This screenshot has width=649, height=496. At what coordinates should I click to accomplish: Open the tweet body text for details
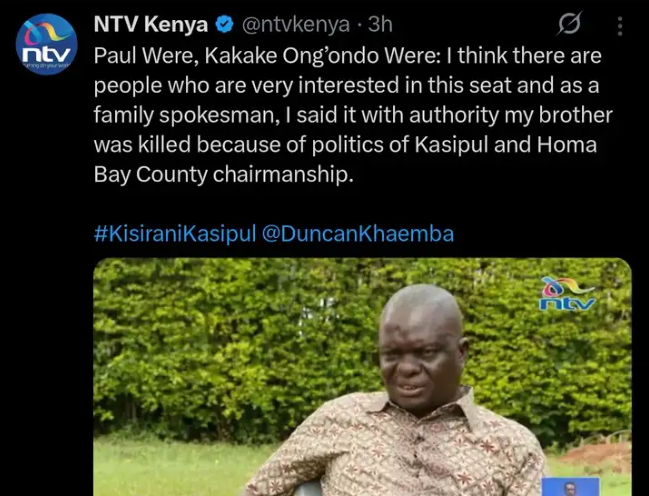(353, 115)
